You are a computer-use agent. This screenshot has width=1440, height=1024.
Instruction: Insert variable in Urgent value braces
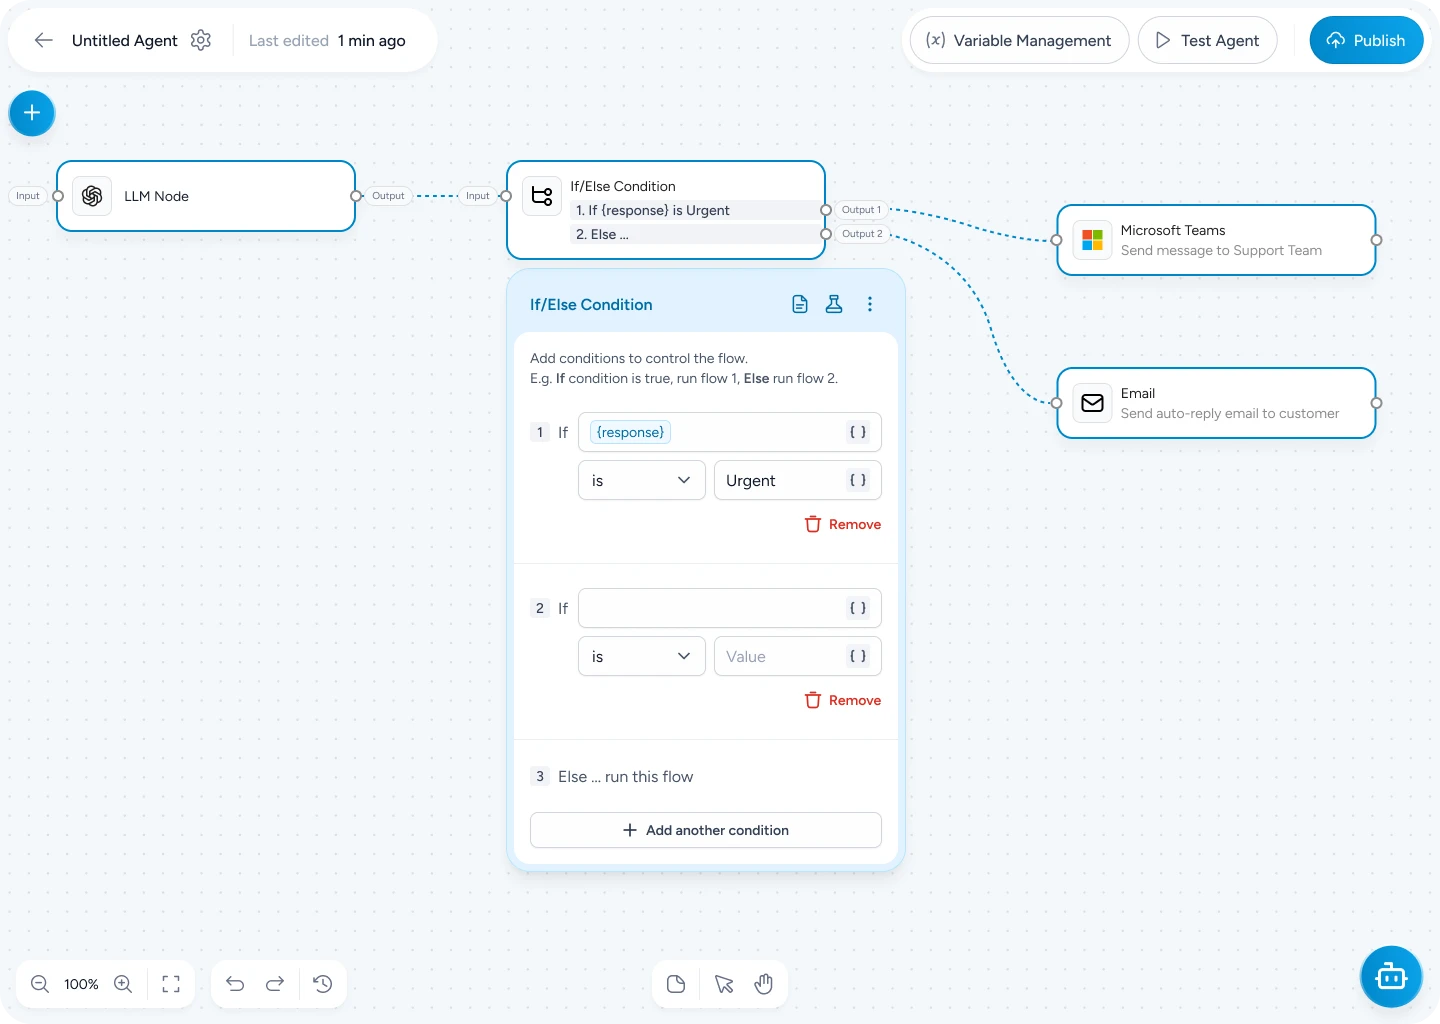(857, 480)
